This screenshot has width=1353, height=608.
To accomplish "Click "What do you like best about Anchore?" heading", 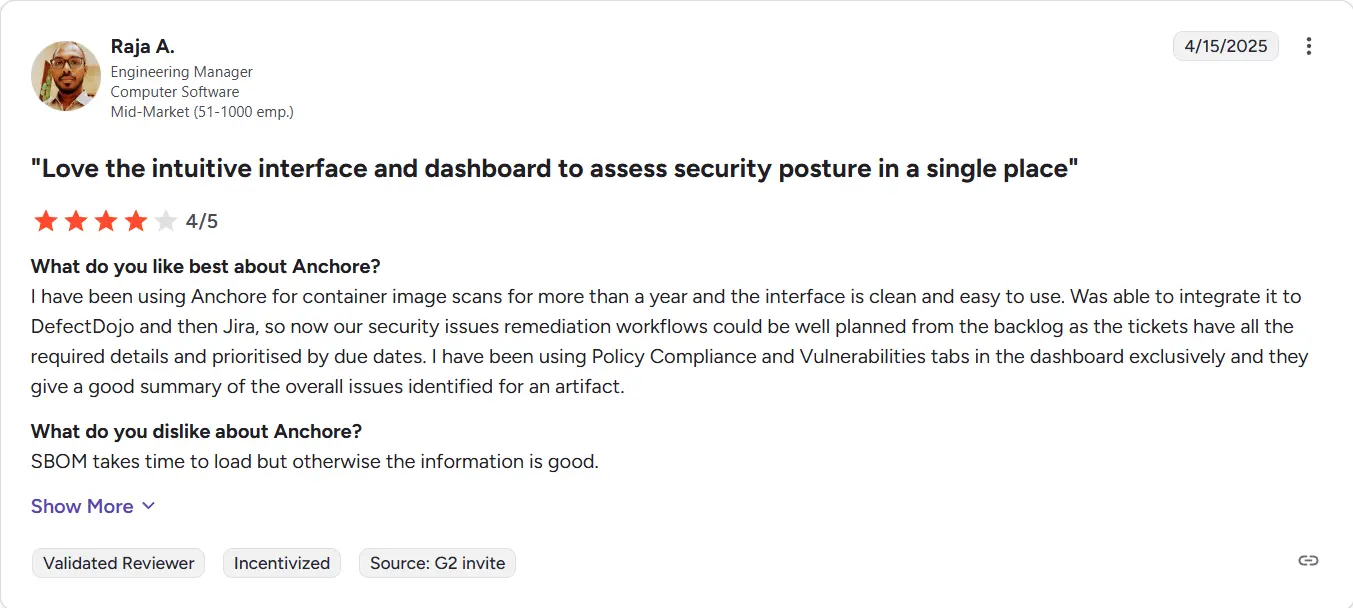I will (206, 266).
